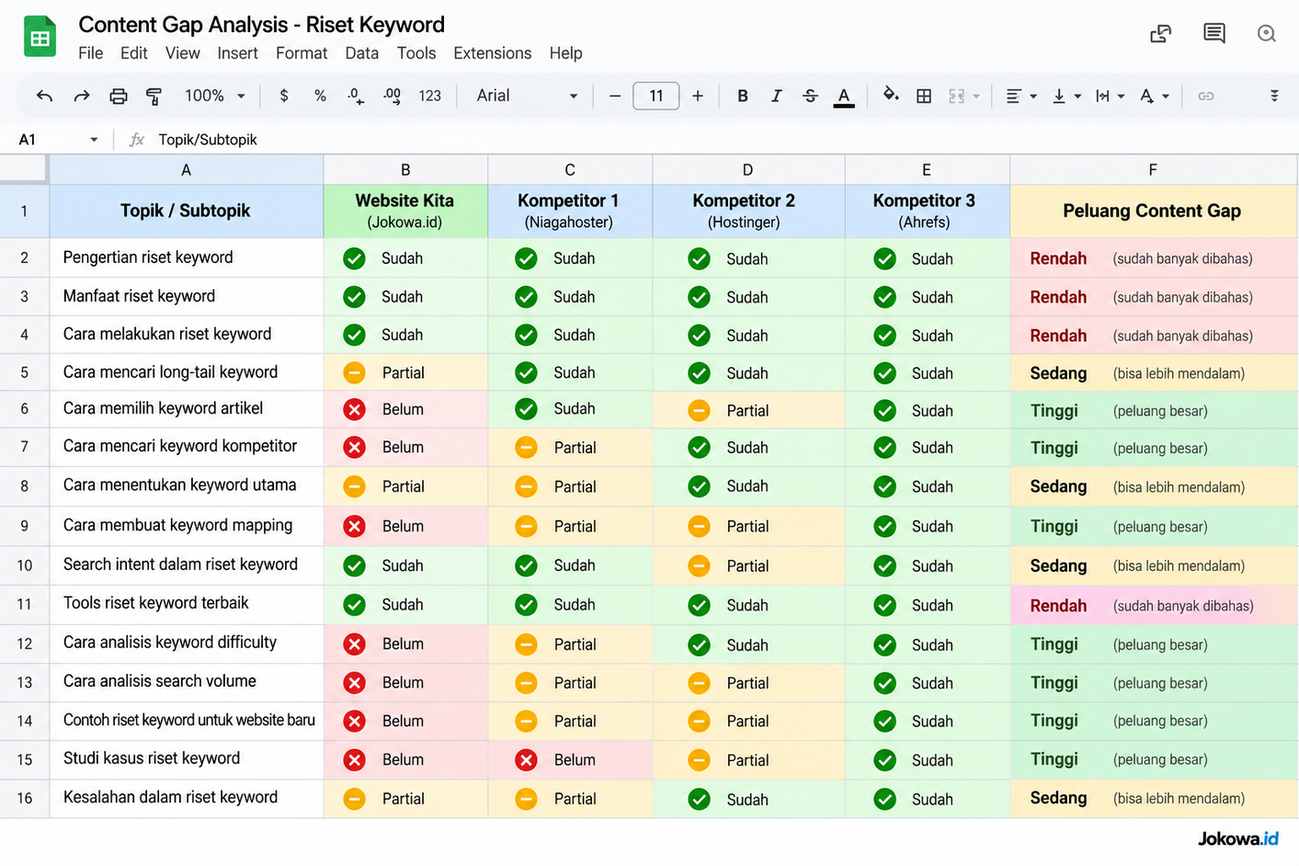
Task: Click the Redo arrow icon
Action: pos(81,96)
